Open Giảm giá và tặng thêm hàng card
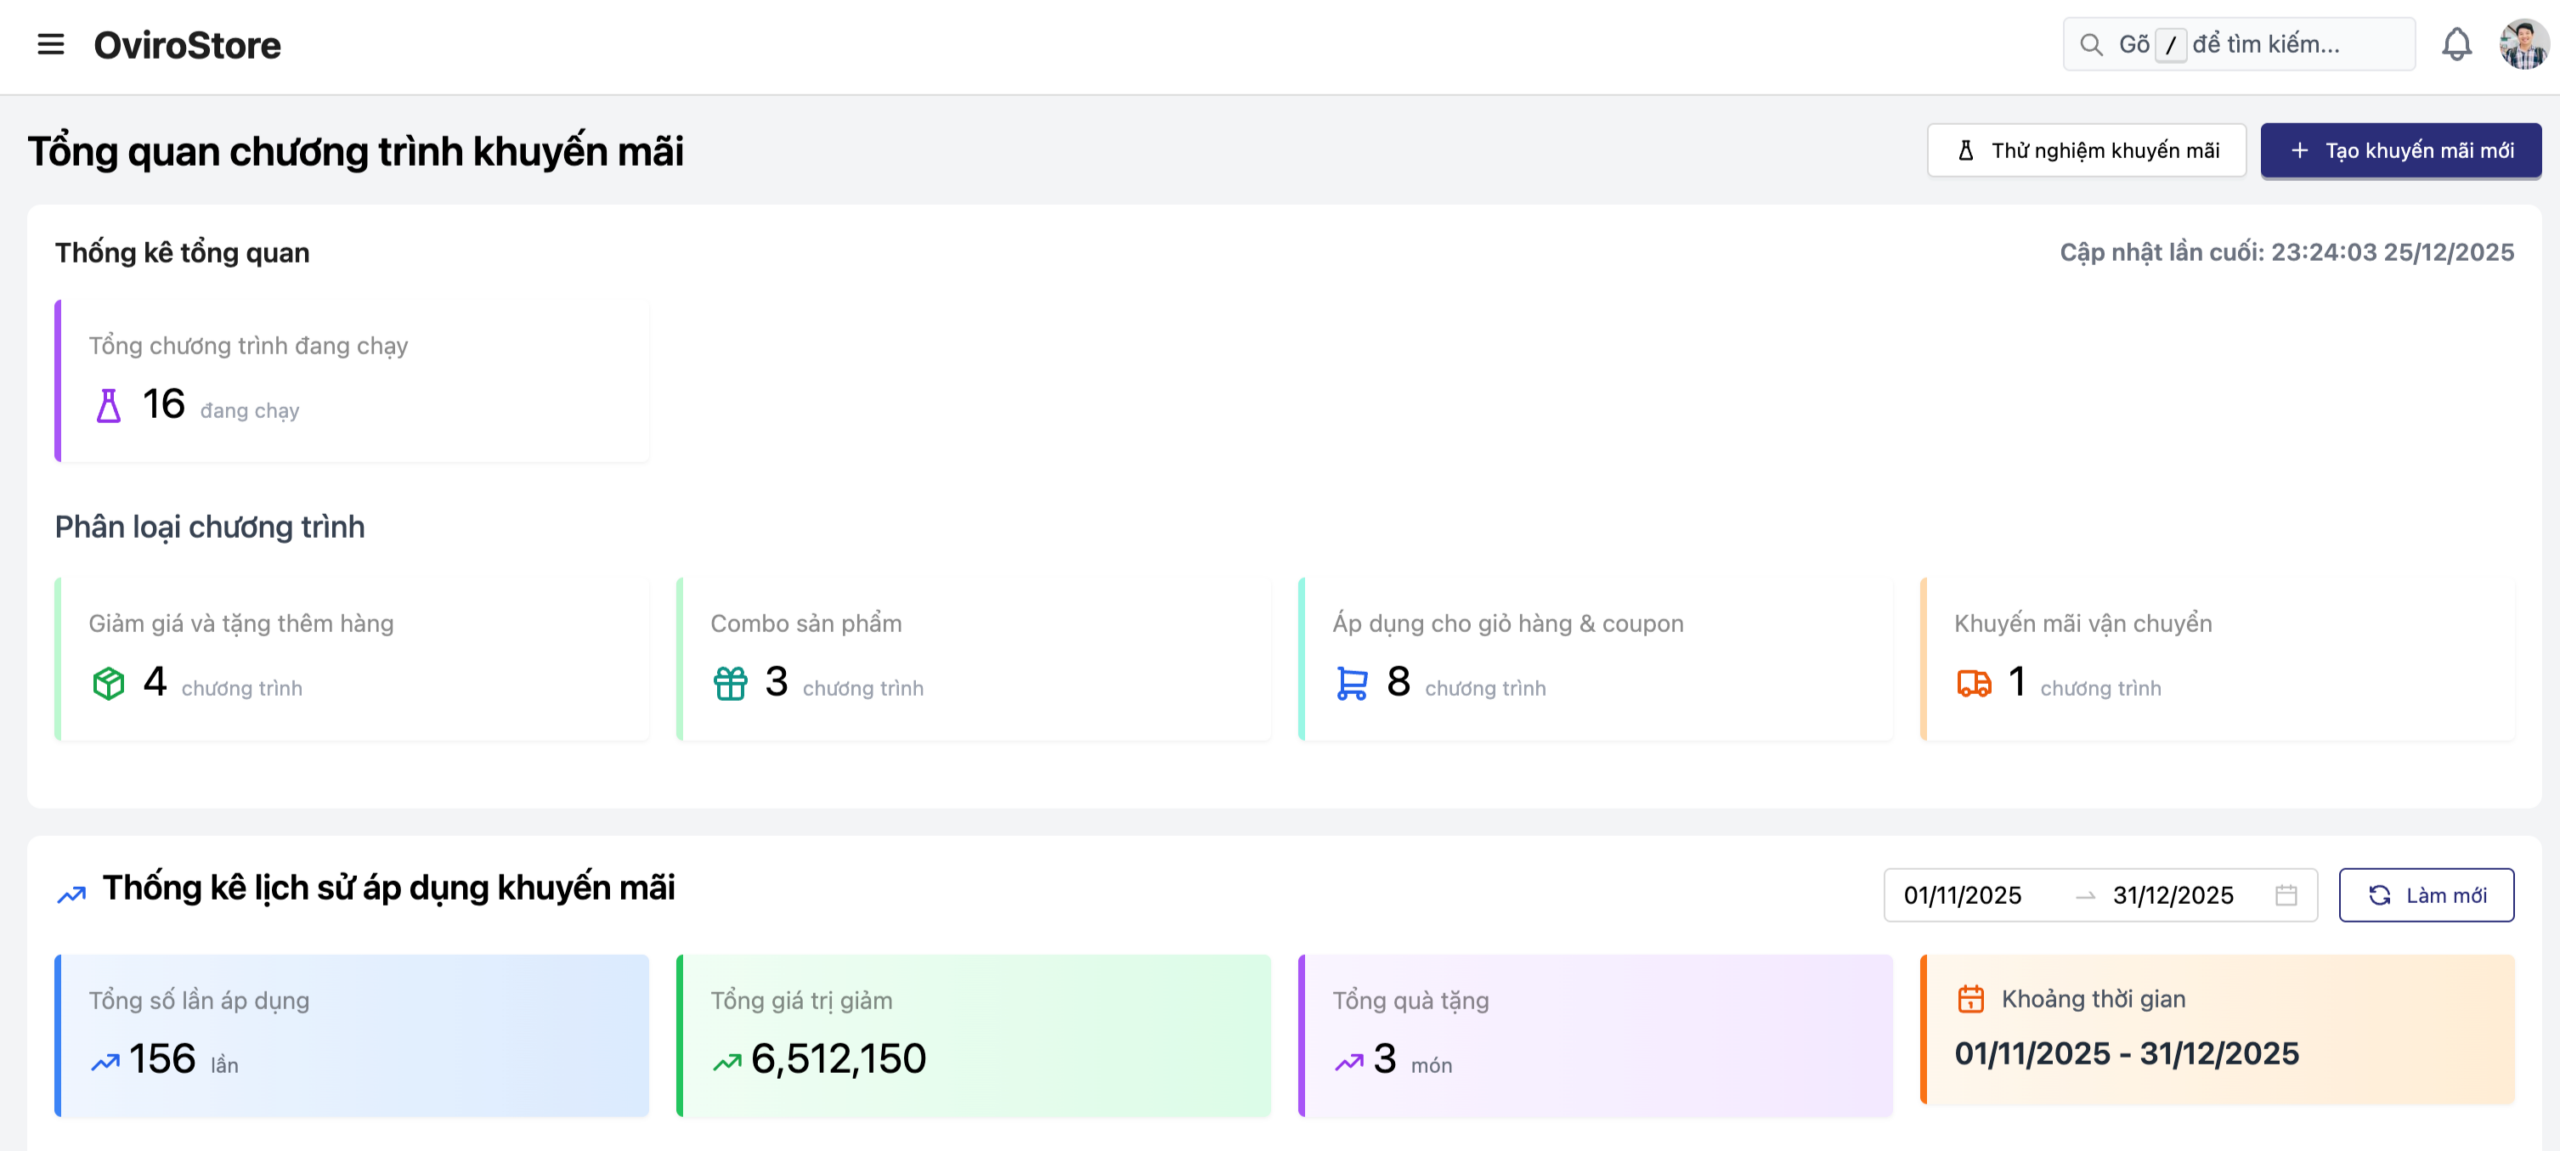Screen dimensions: 2560x1151 click(x=352, y=658)
